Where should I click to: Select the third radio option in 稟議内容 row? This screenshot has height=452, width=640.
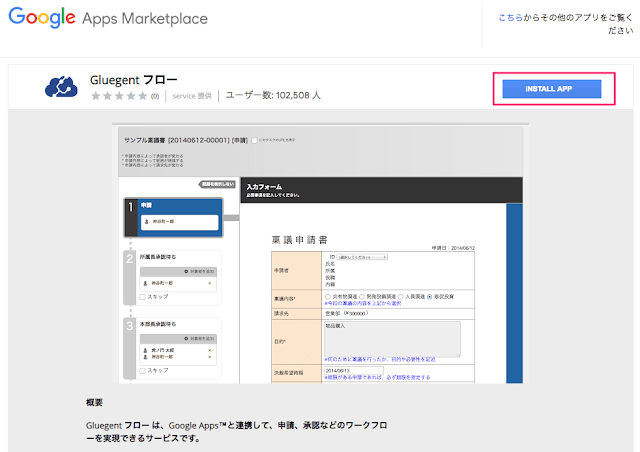[x=400, y=297]
